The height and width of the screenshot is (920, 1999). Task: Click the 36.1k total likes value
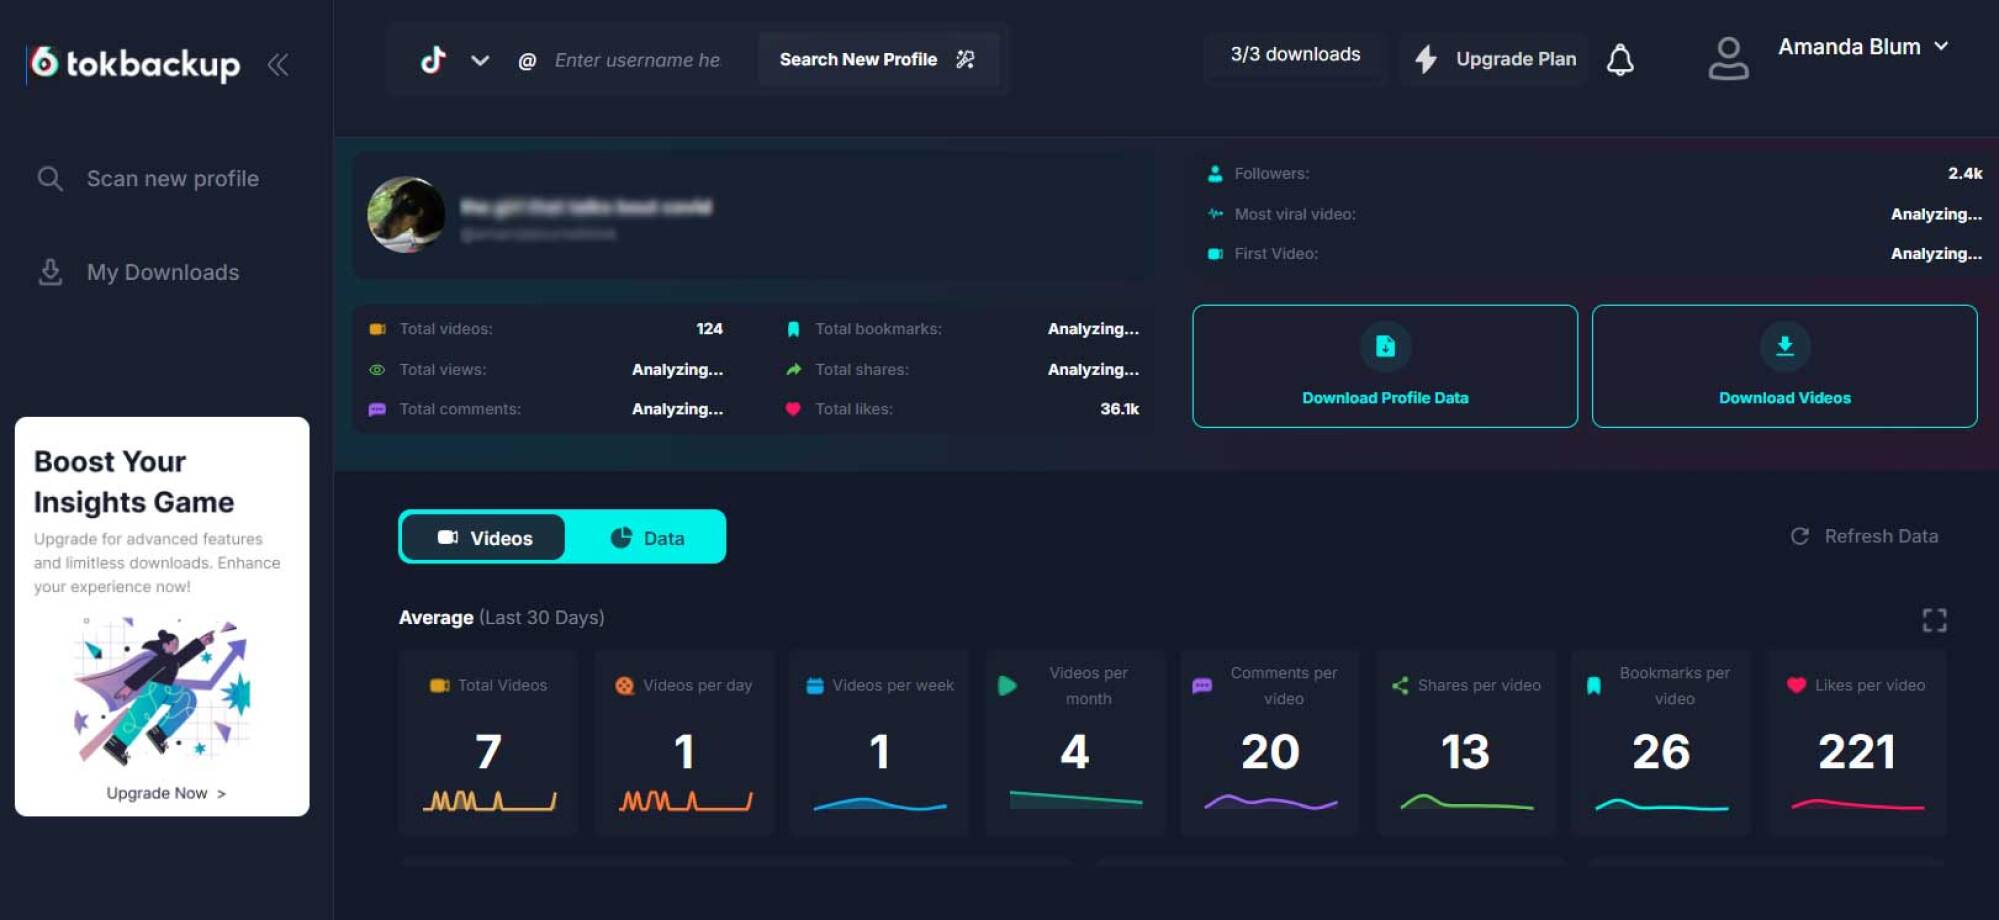pos(1119,409)
